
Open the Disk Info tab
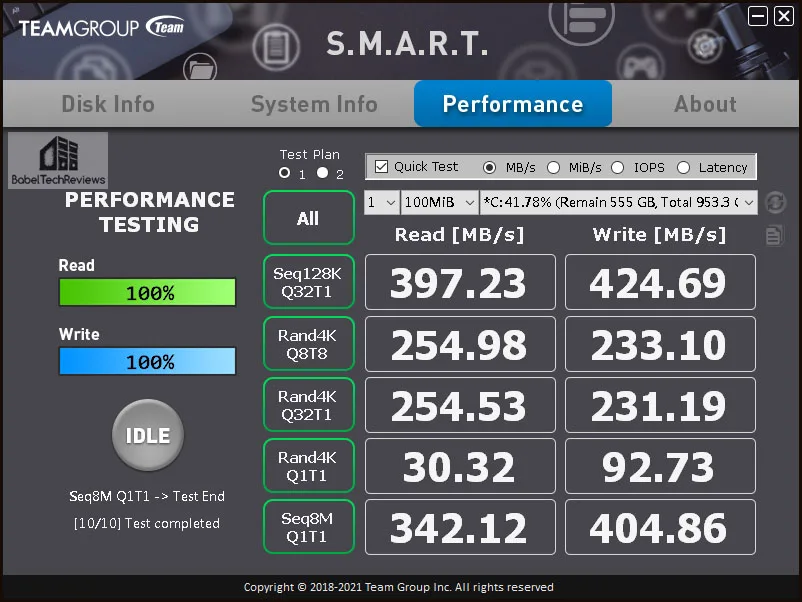click(108, 104)
